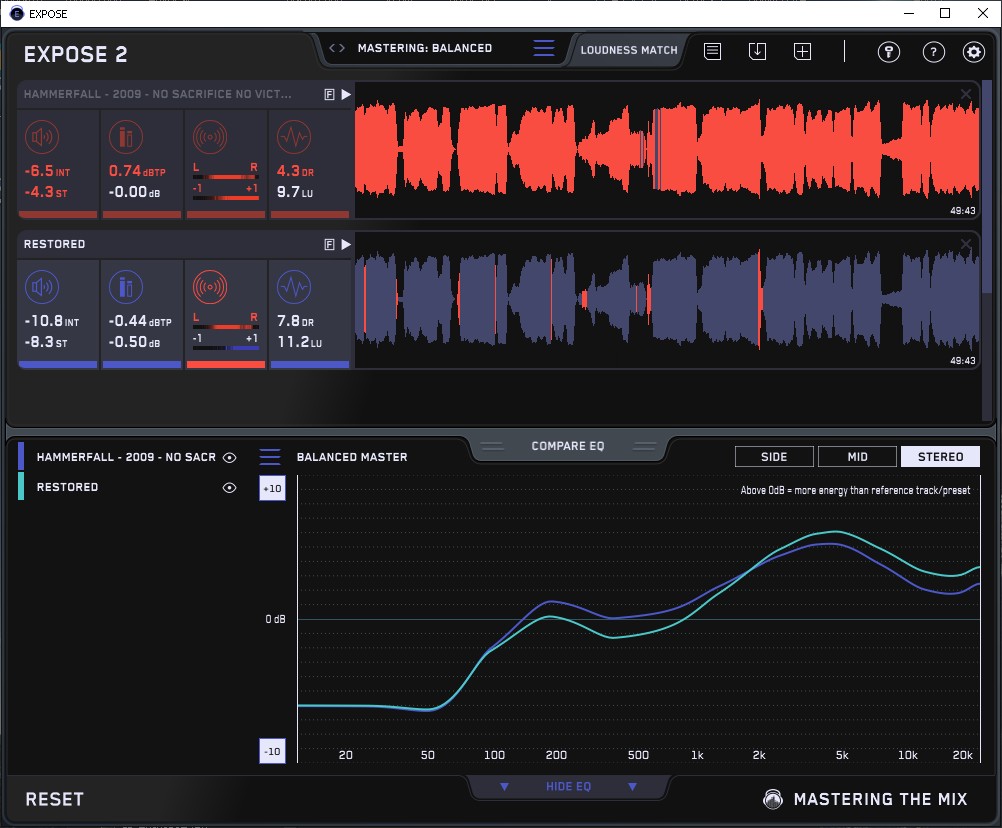This screenshot has width=1002, height=828.
Task: Toggle eye visibility for Restored EQ curve
Action: (230, 487)
